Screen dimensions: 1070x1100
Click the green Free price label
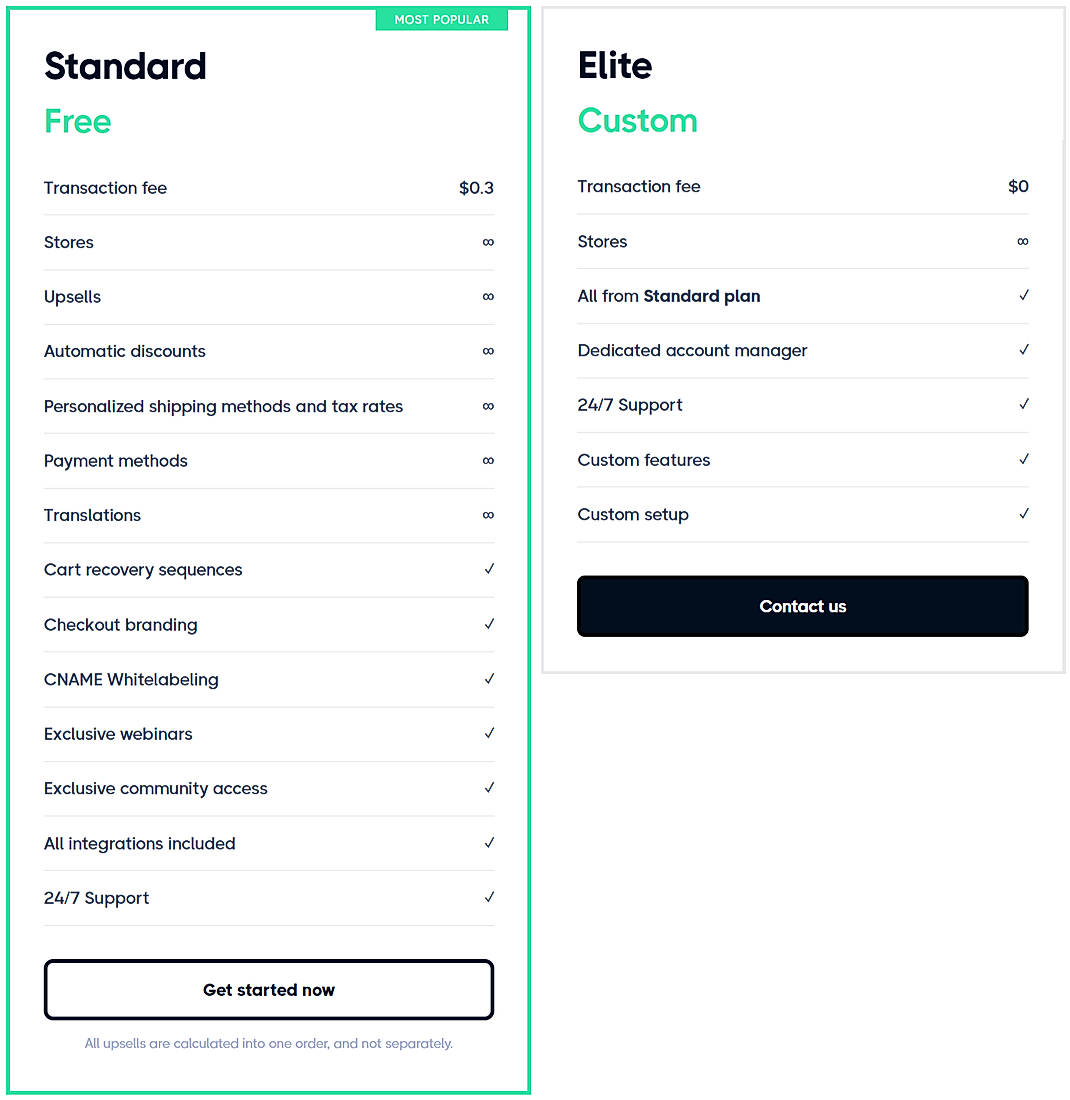pos(77,121)
